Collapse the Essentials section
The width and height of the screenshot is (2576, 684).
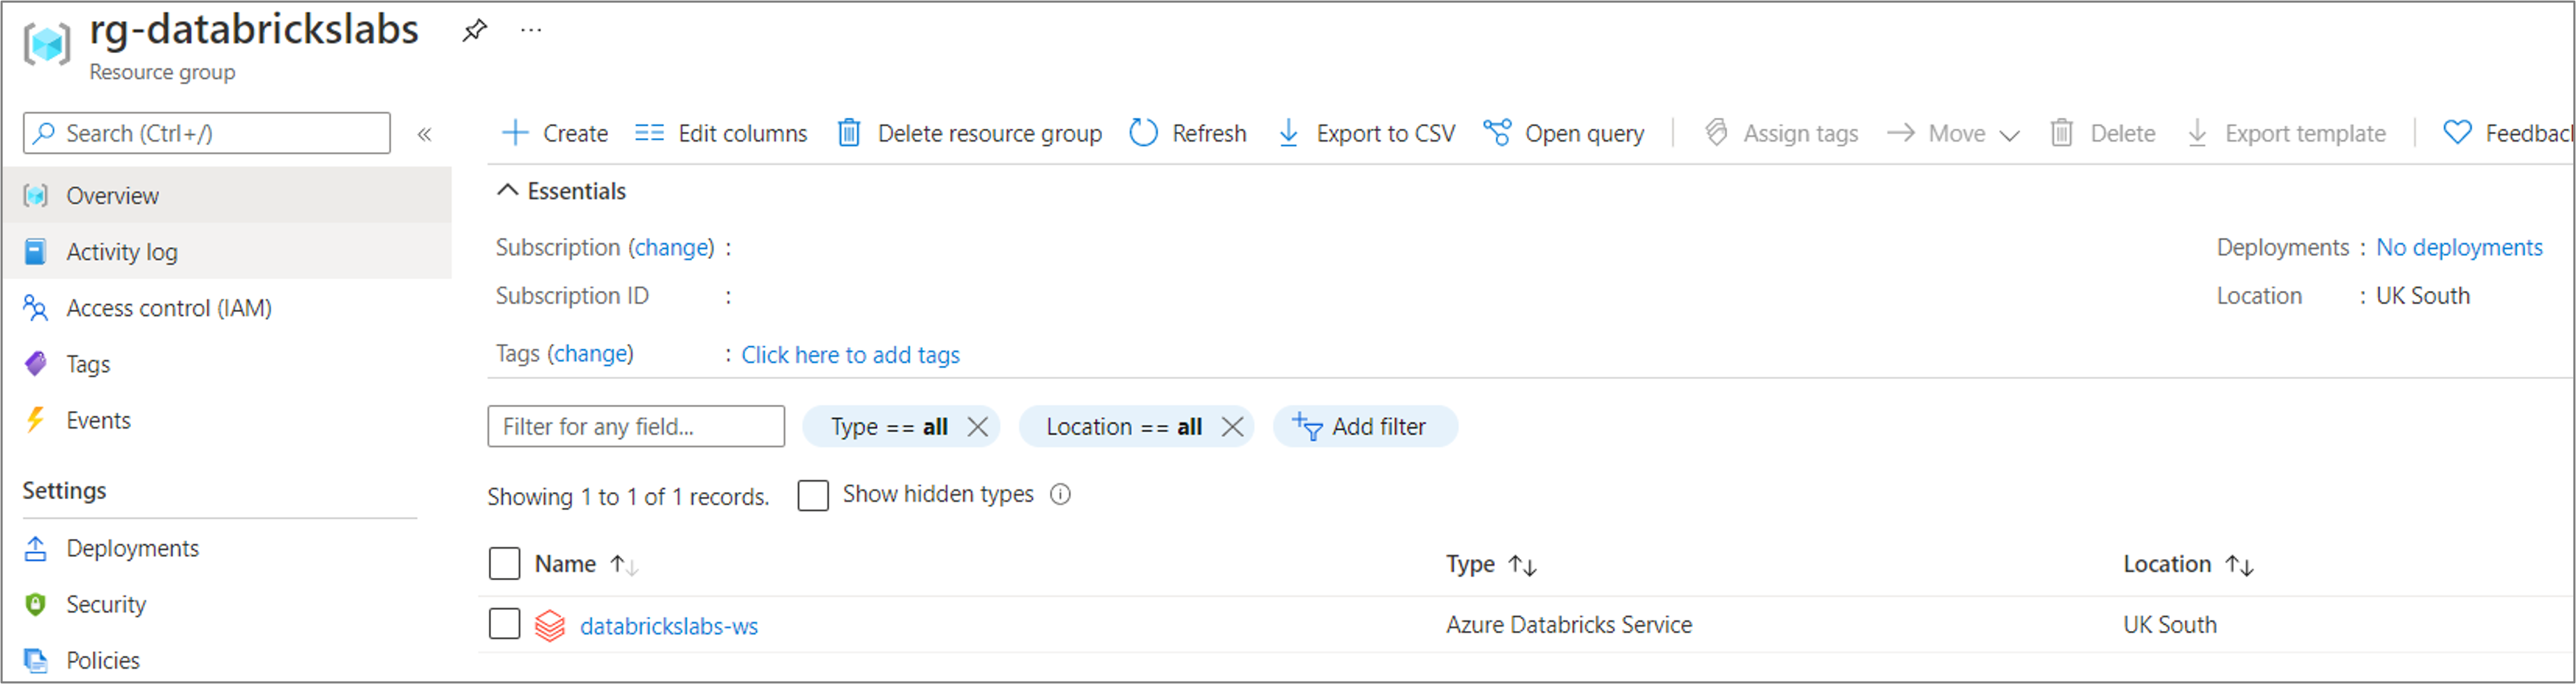pos(561,191)
